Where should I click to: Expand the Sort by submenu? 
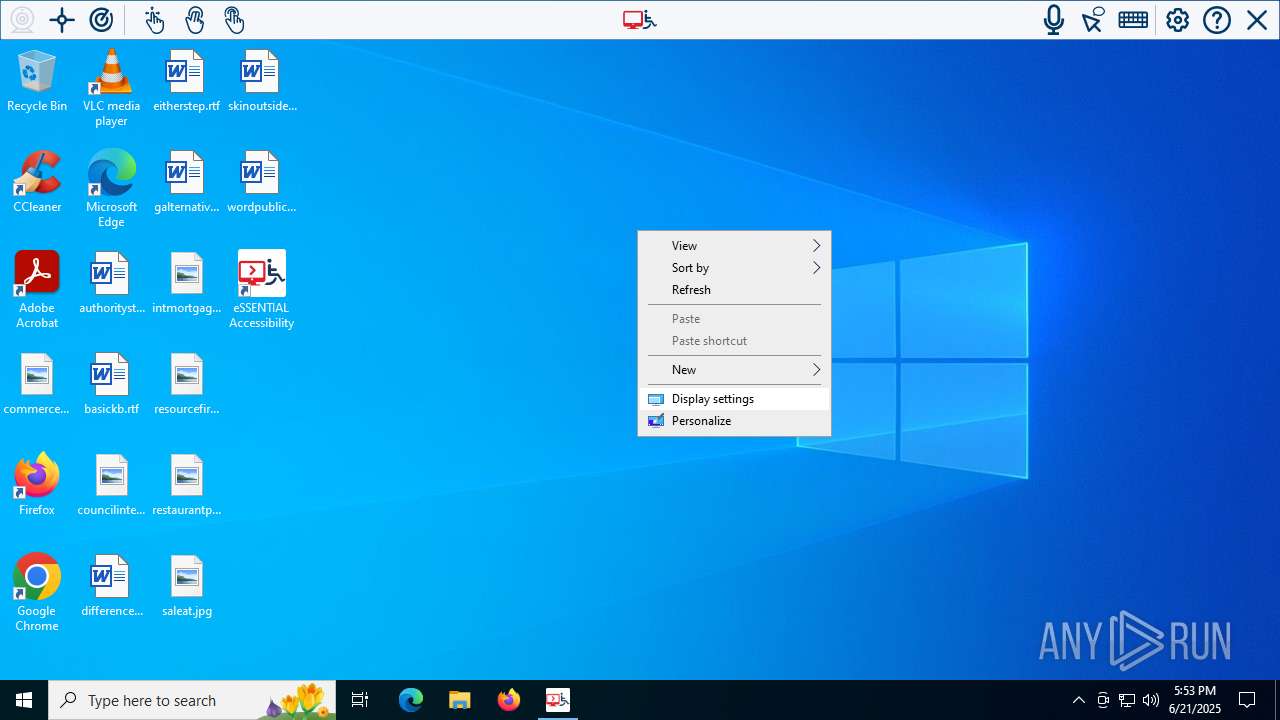[734, 268]
